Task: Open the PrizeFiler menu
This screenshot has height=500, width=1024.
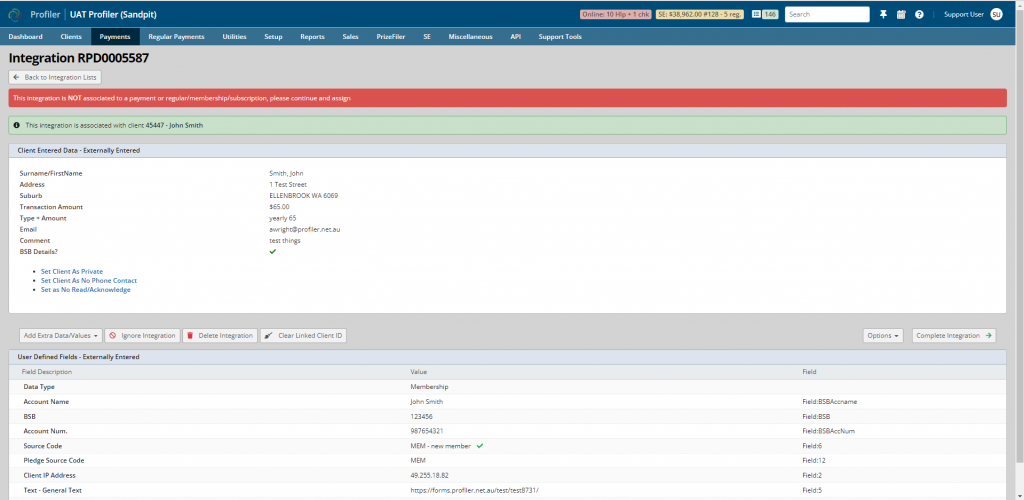Action: pyautogui.click(x=391, y=37)
